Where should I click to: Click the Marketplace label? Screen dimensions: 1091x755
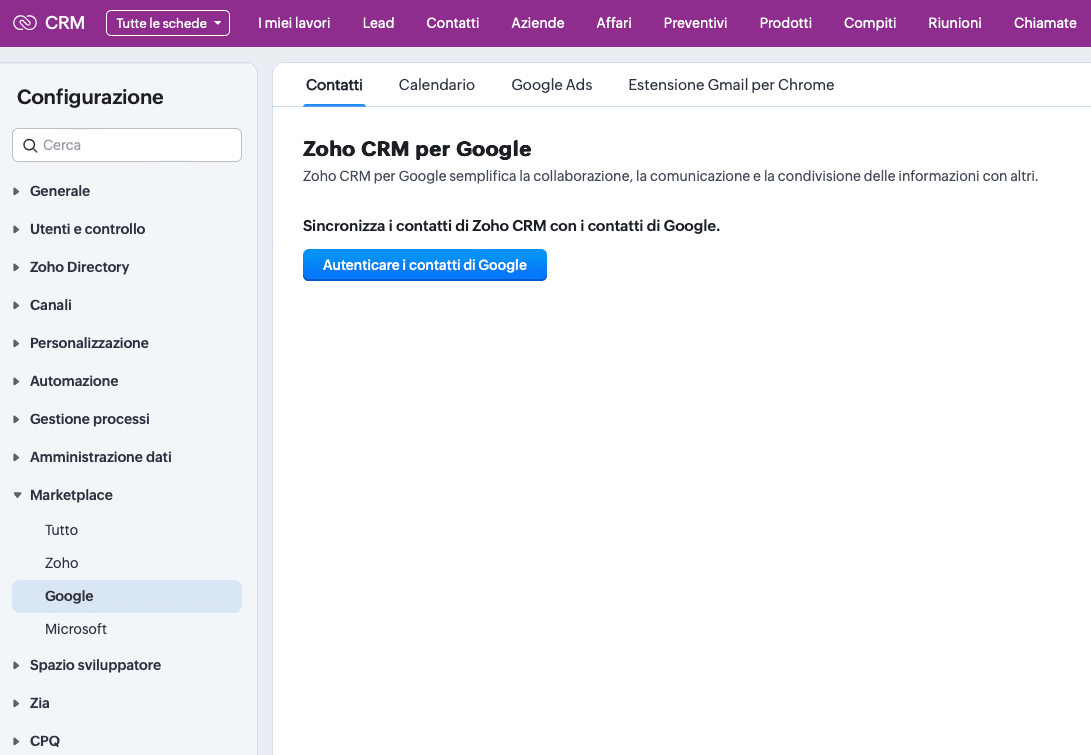click(71, 495)
